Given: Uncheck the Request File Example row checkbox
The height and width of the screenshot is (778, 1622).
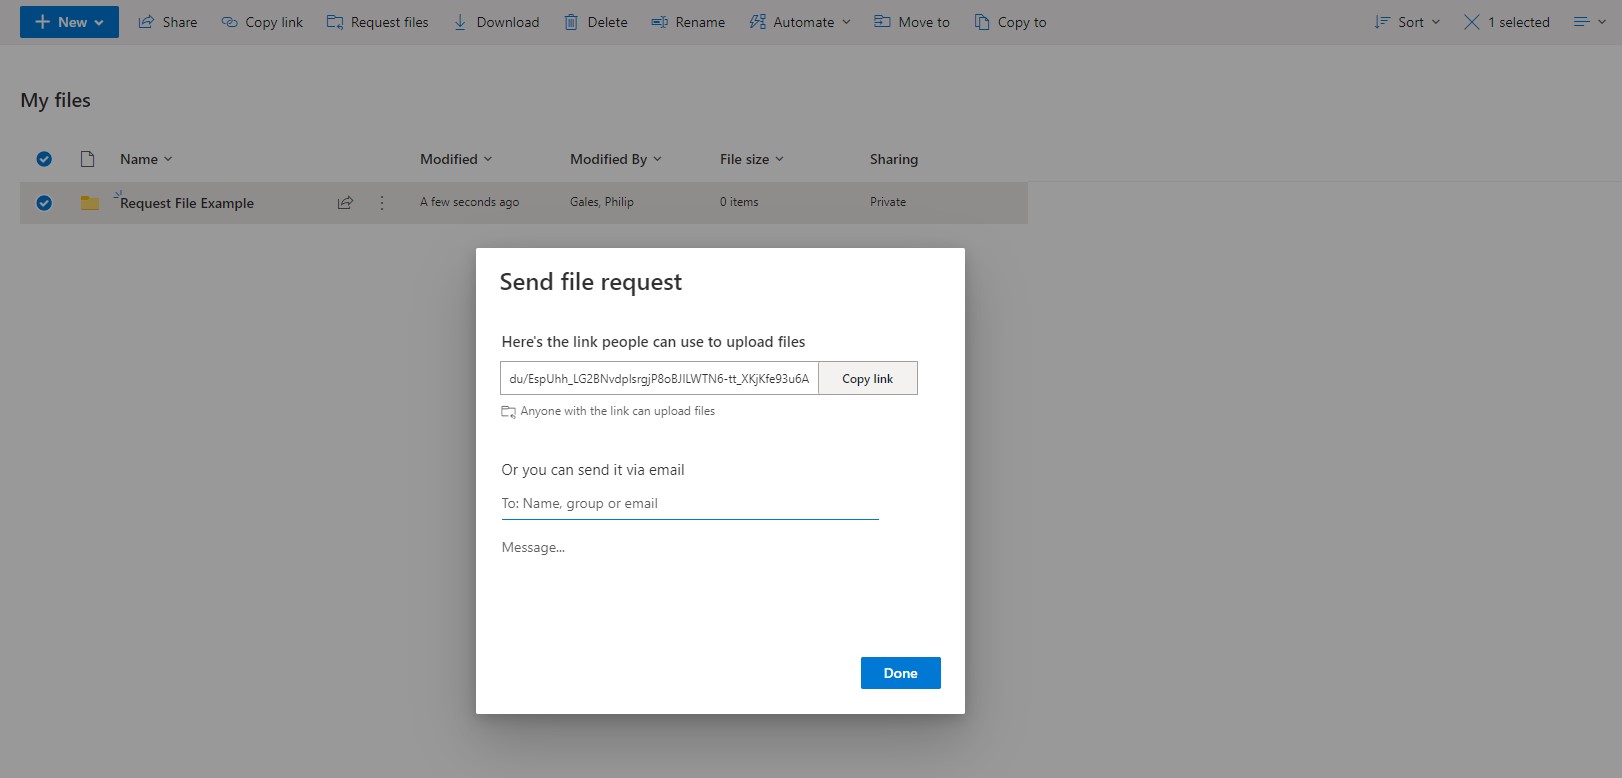Looking at the screenshot, I should (x=44, y=203).
